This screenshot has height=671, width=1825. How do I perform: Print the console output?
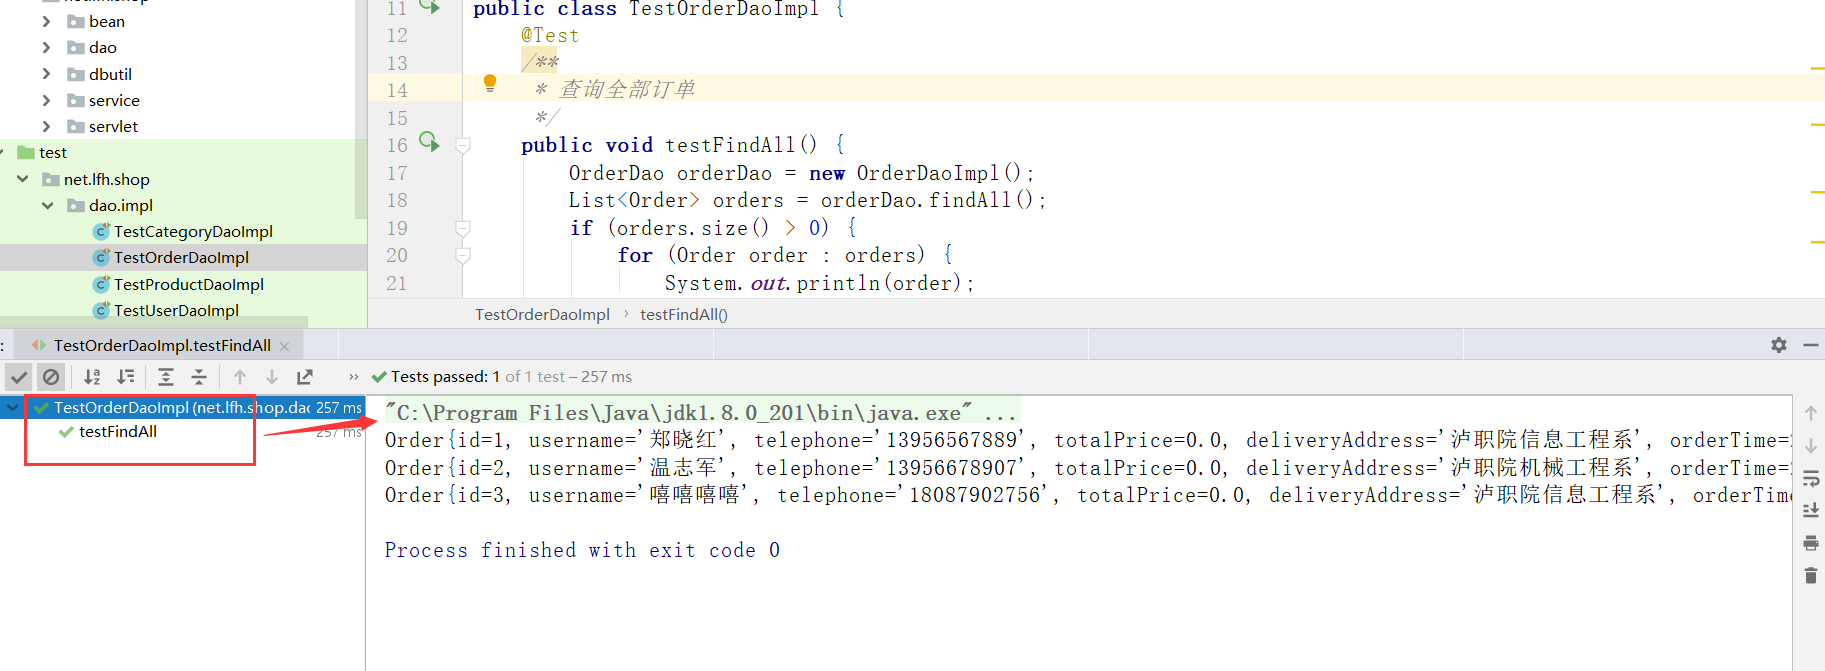click(1811, 543)
